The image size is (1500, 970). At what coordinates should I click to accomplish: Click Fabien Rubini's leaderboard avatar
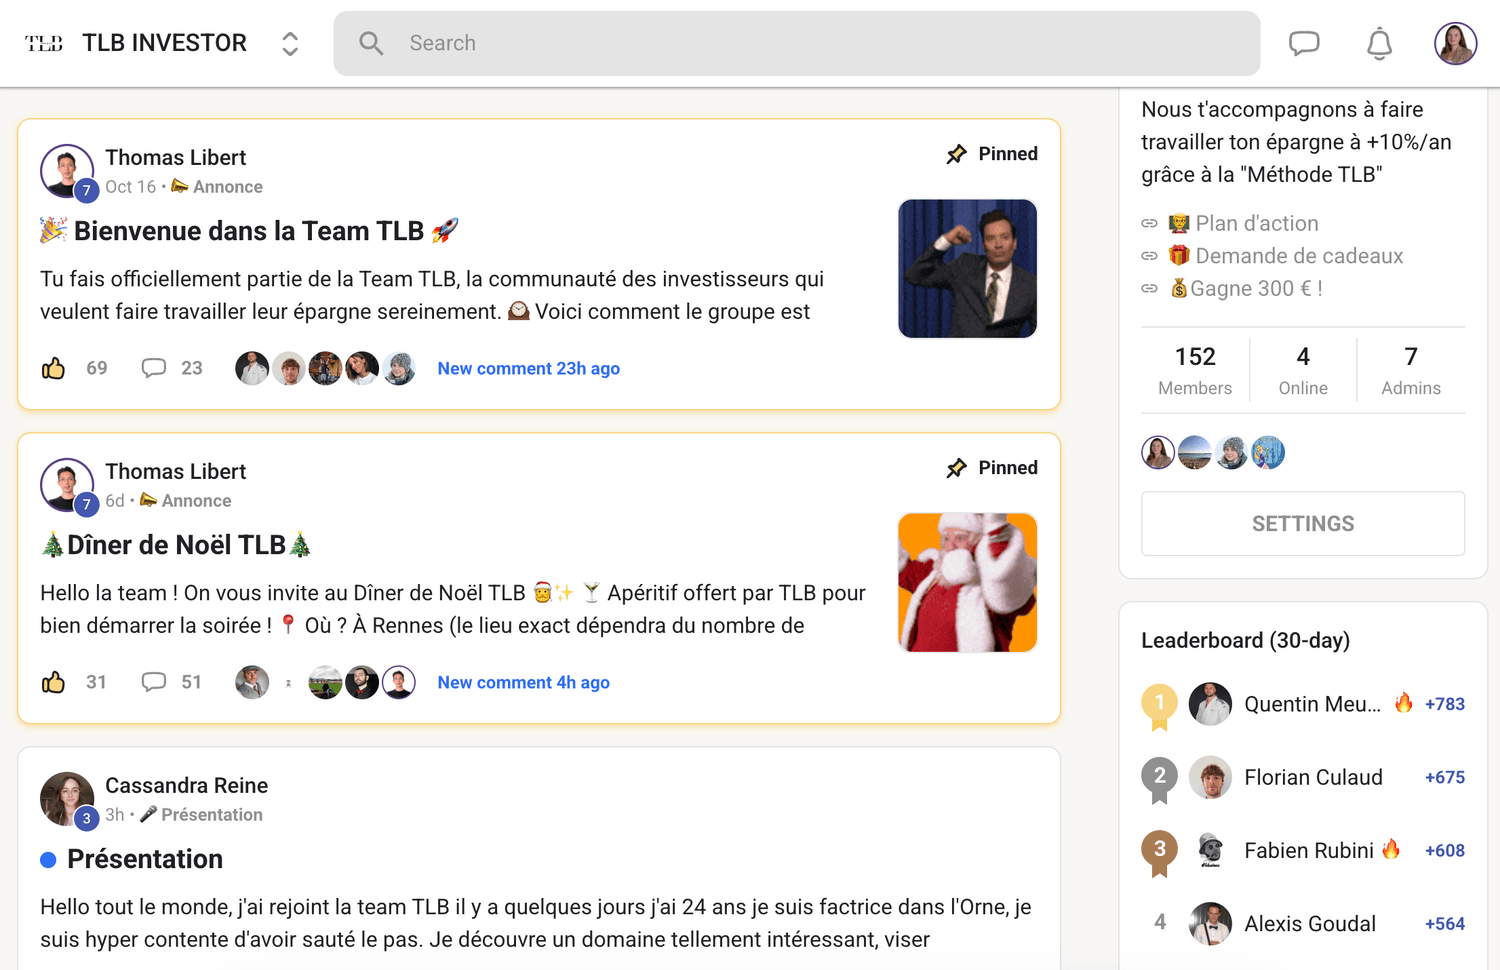1210,850
